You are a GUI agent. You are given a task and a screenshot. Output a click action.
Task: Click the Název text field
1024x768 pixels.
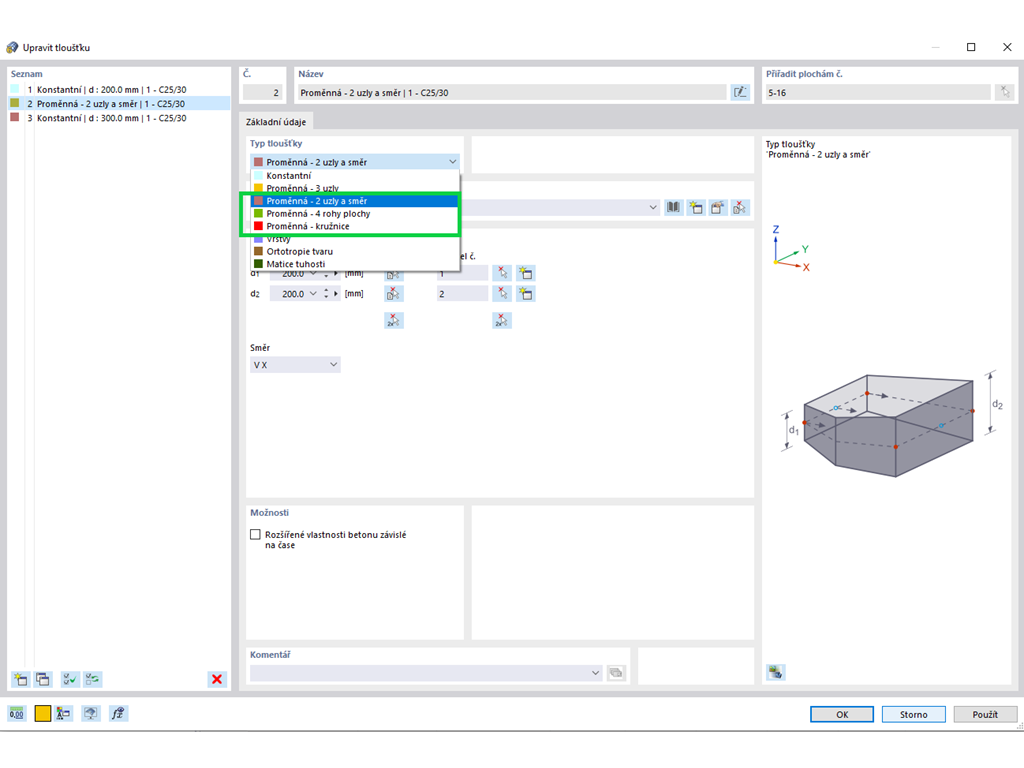[511, 93]
